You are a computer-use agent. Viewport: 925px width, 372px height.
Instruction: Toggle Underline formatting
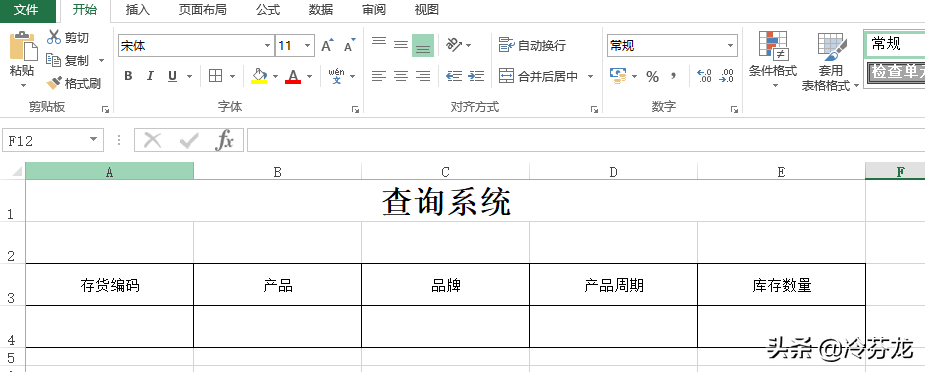[x=172, y=76]
